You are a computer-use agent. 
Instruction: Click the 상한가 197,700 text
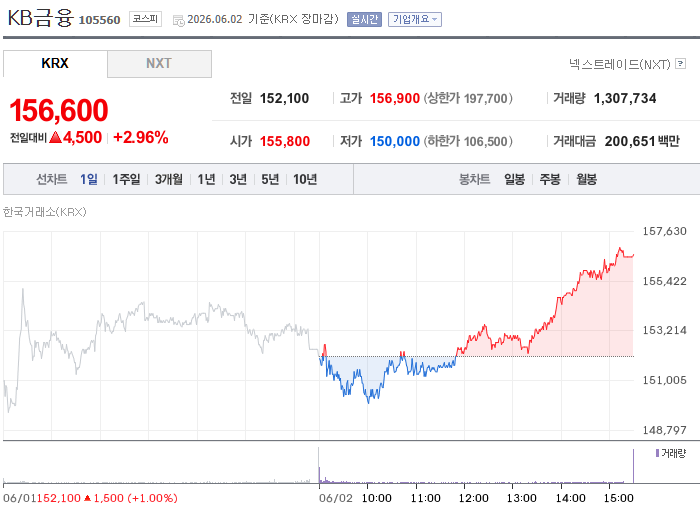(468, 98)
